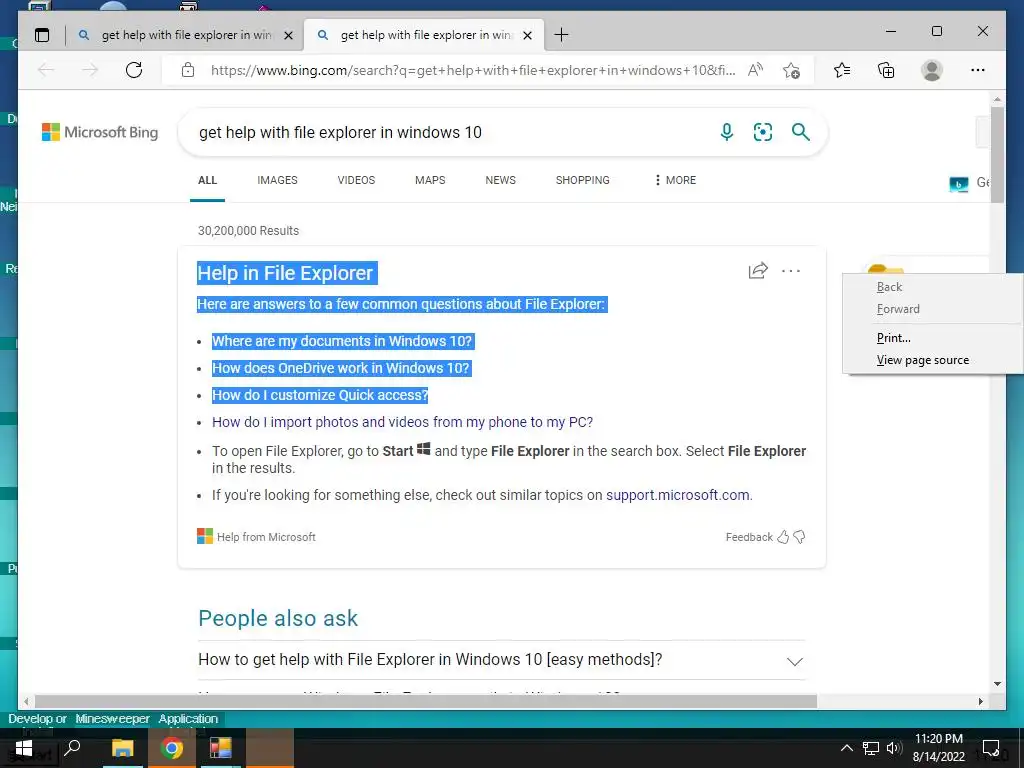Click the Feedback label text
This screenshot has width=1024, height=768.
[749, 537]
